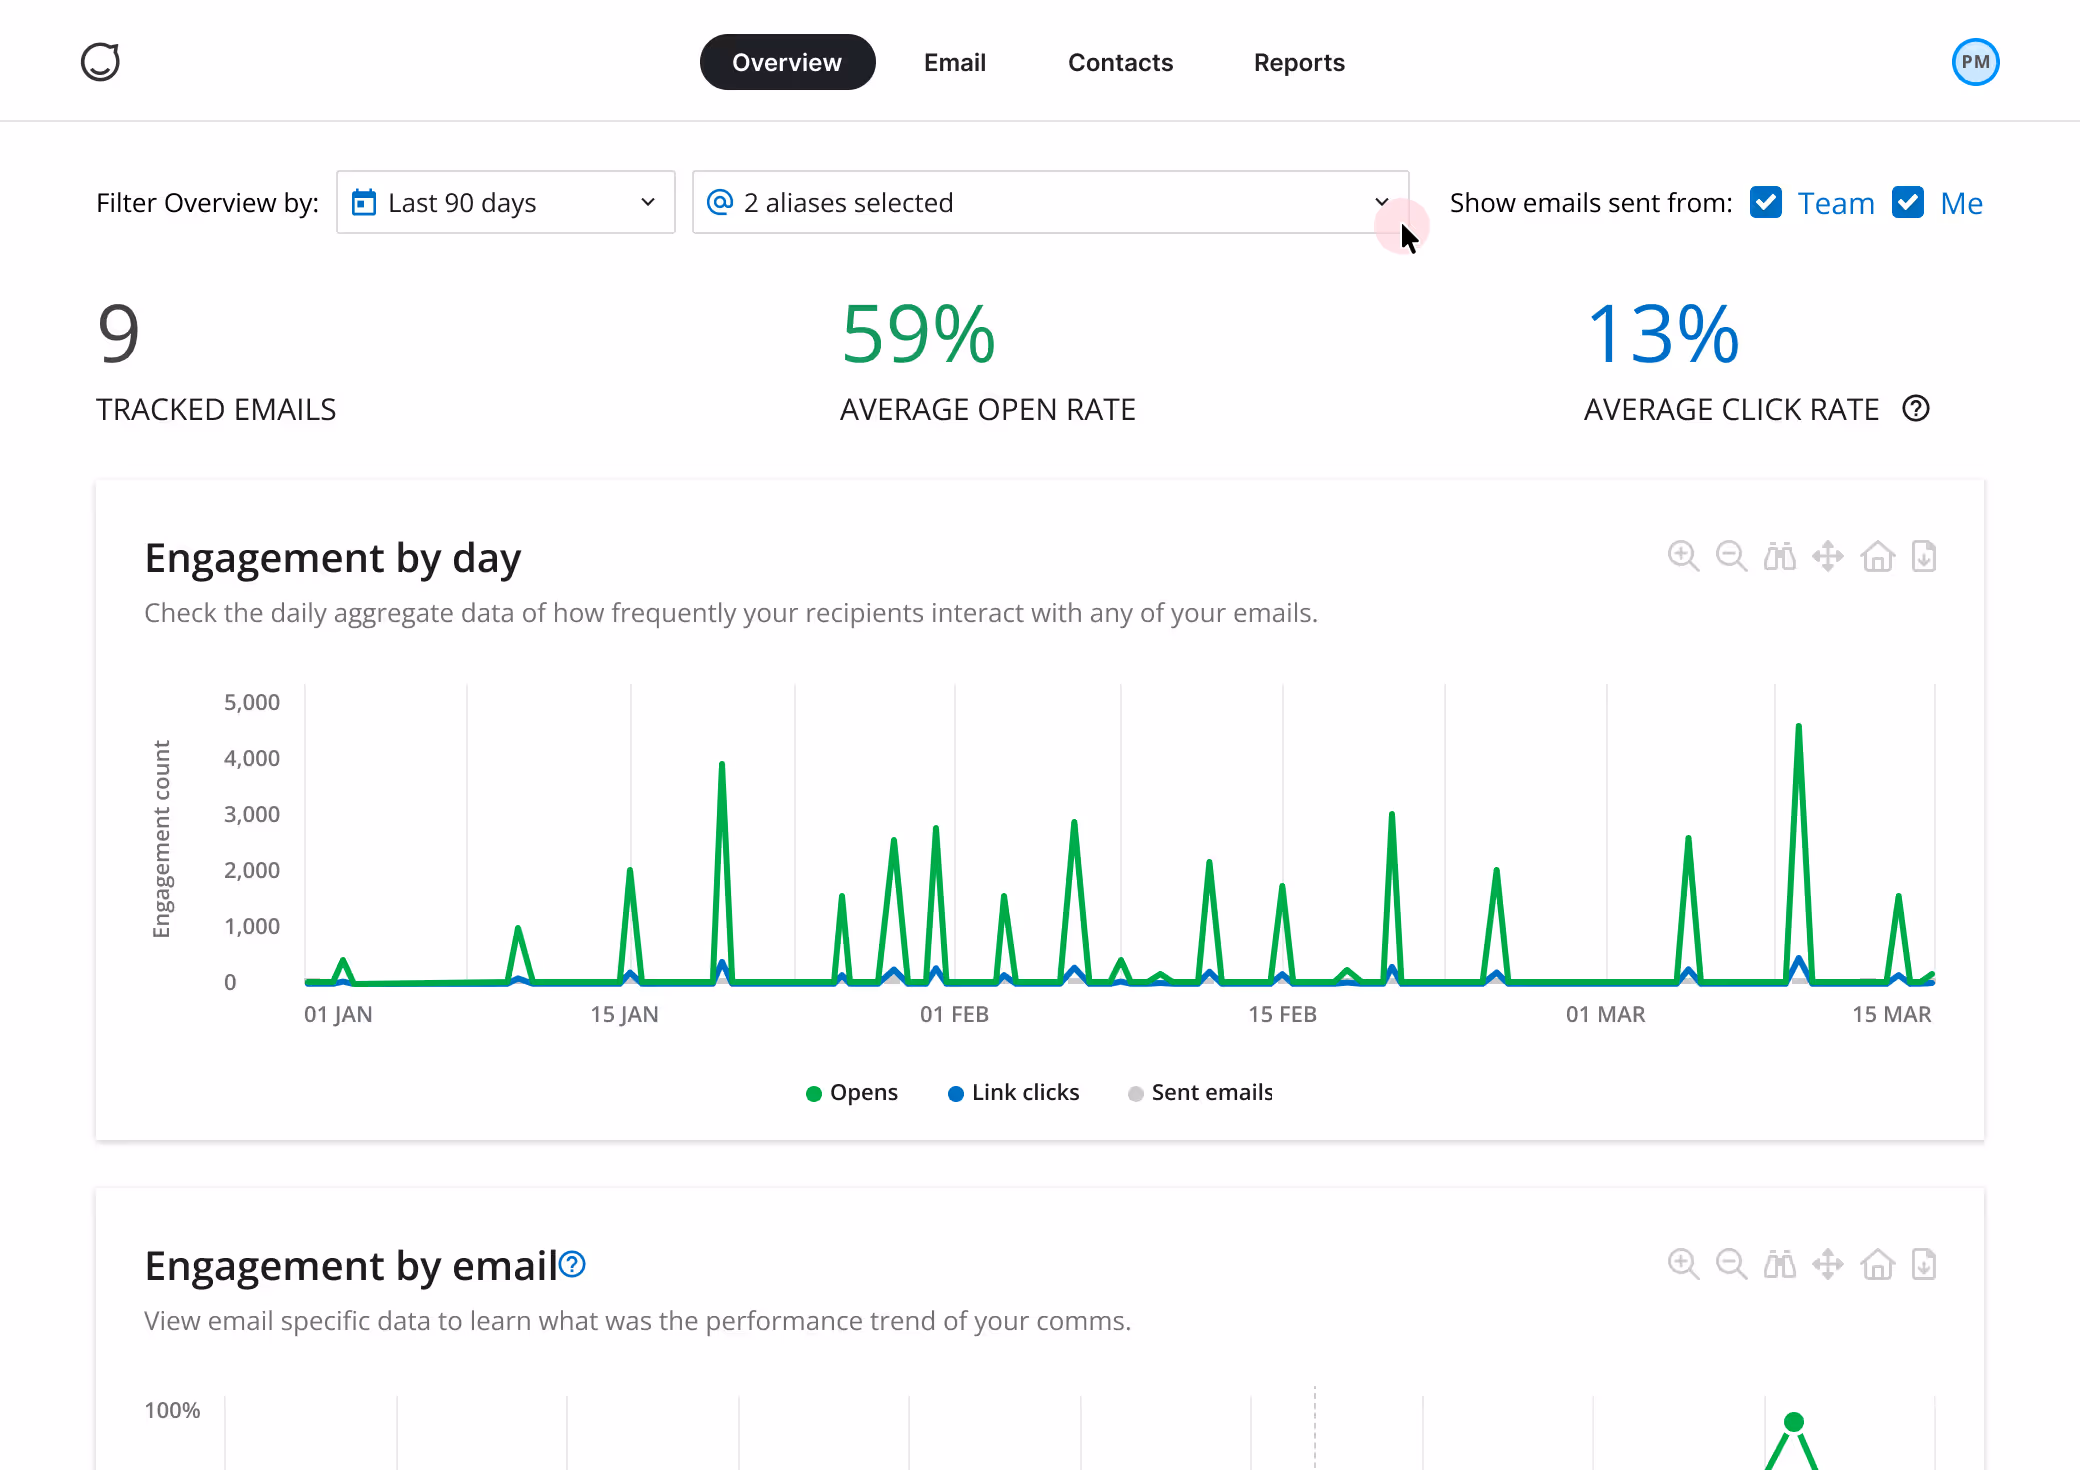
Task: Toggle the Opens legend item below the chart
Action: (x=851, y=1092)
